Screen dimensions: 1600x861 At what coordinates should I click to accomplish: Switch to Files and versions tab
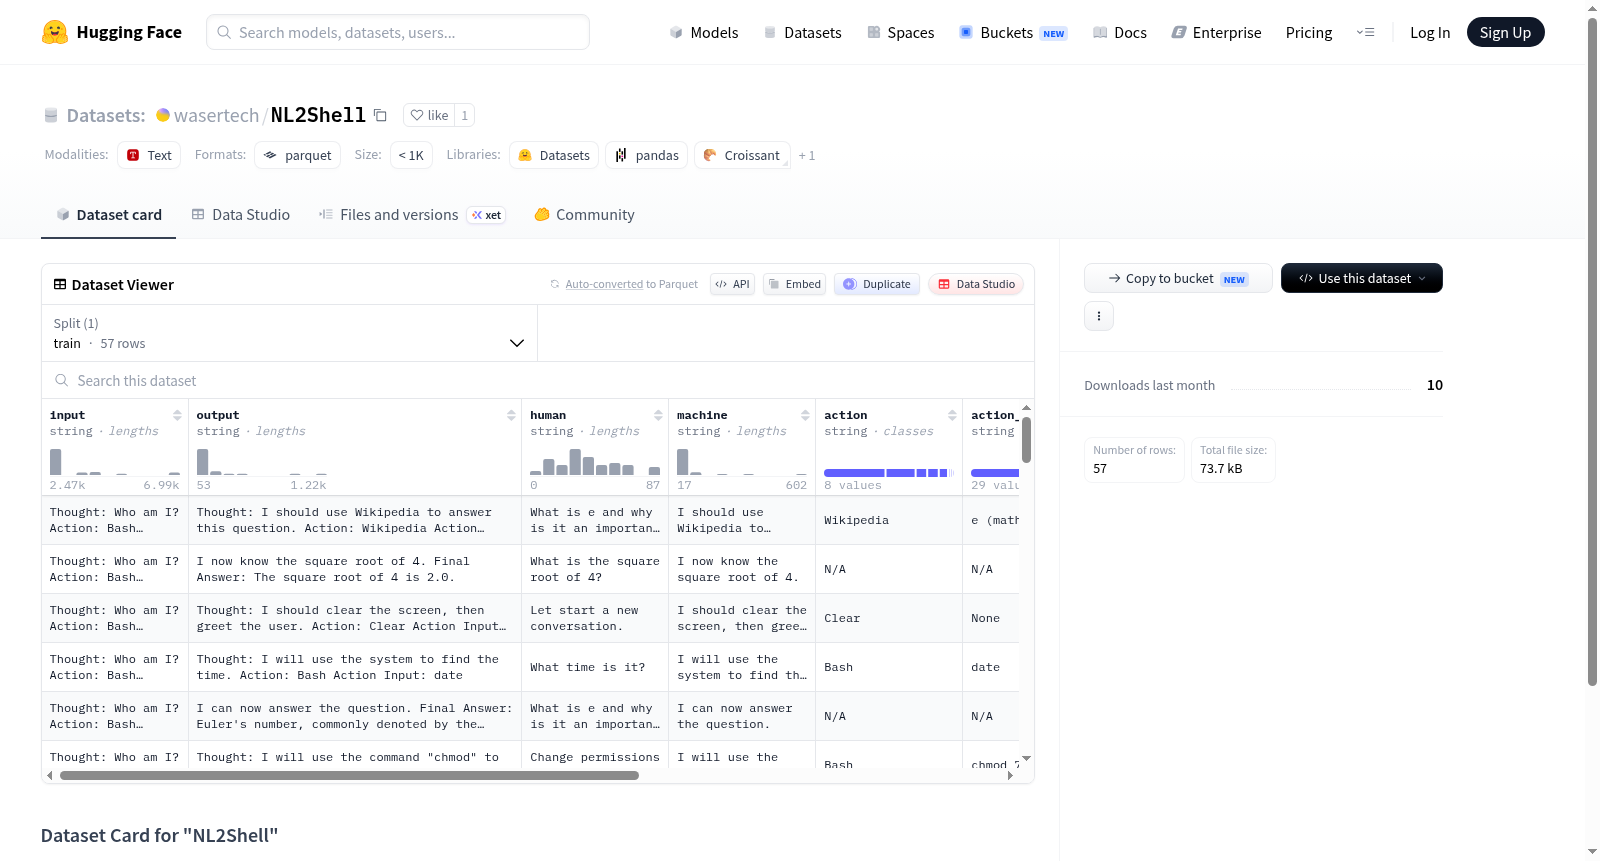[x=412, y=215]
